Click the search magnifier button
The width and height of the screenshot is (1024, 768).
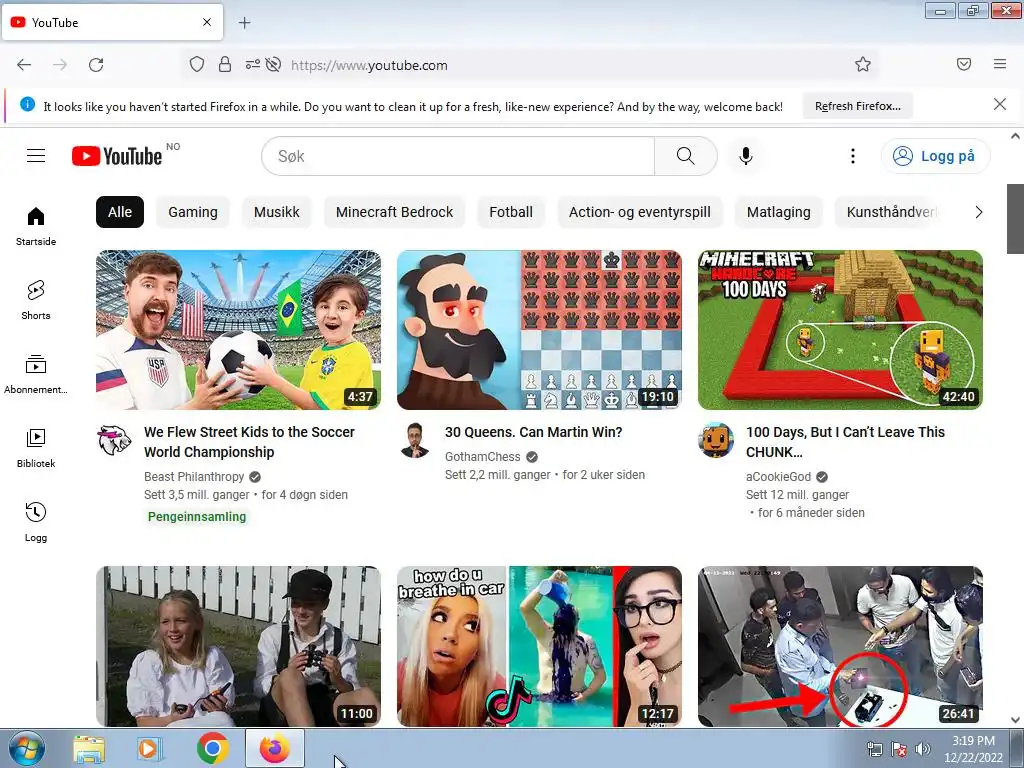coord(686,156)
